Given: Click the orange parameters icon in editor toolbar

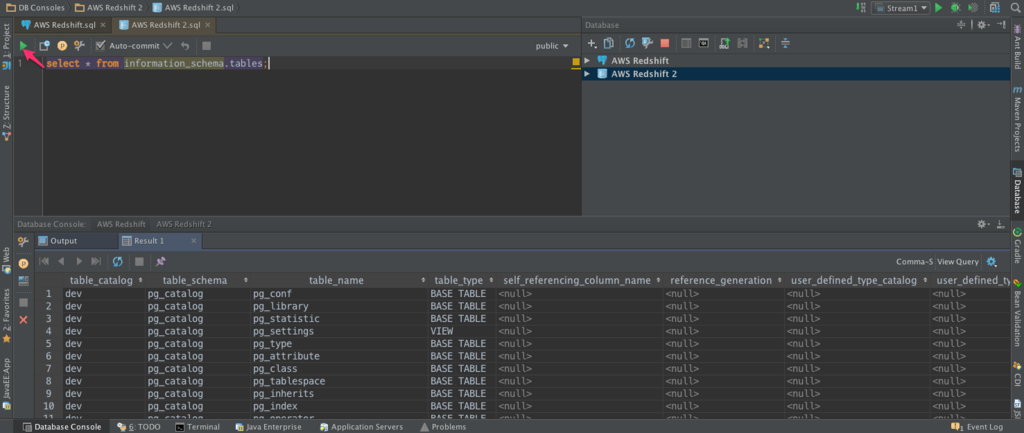Looking at the screenshot, I should (62, 46).
